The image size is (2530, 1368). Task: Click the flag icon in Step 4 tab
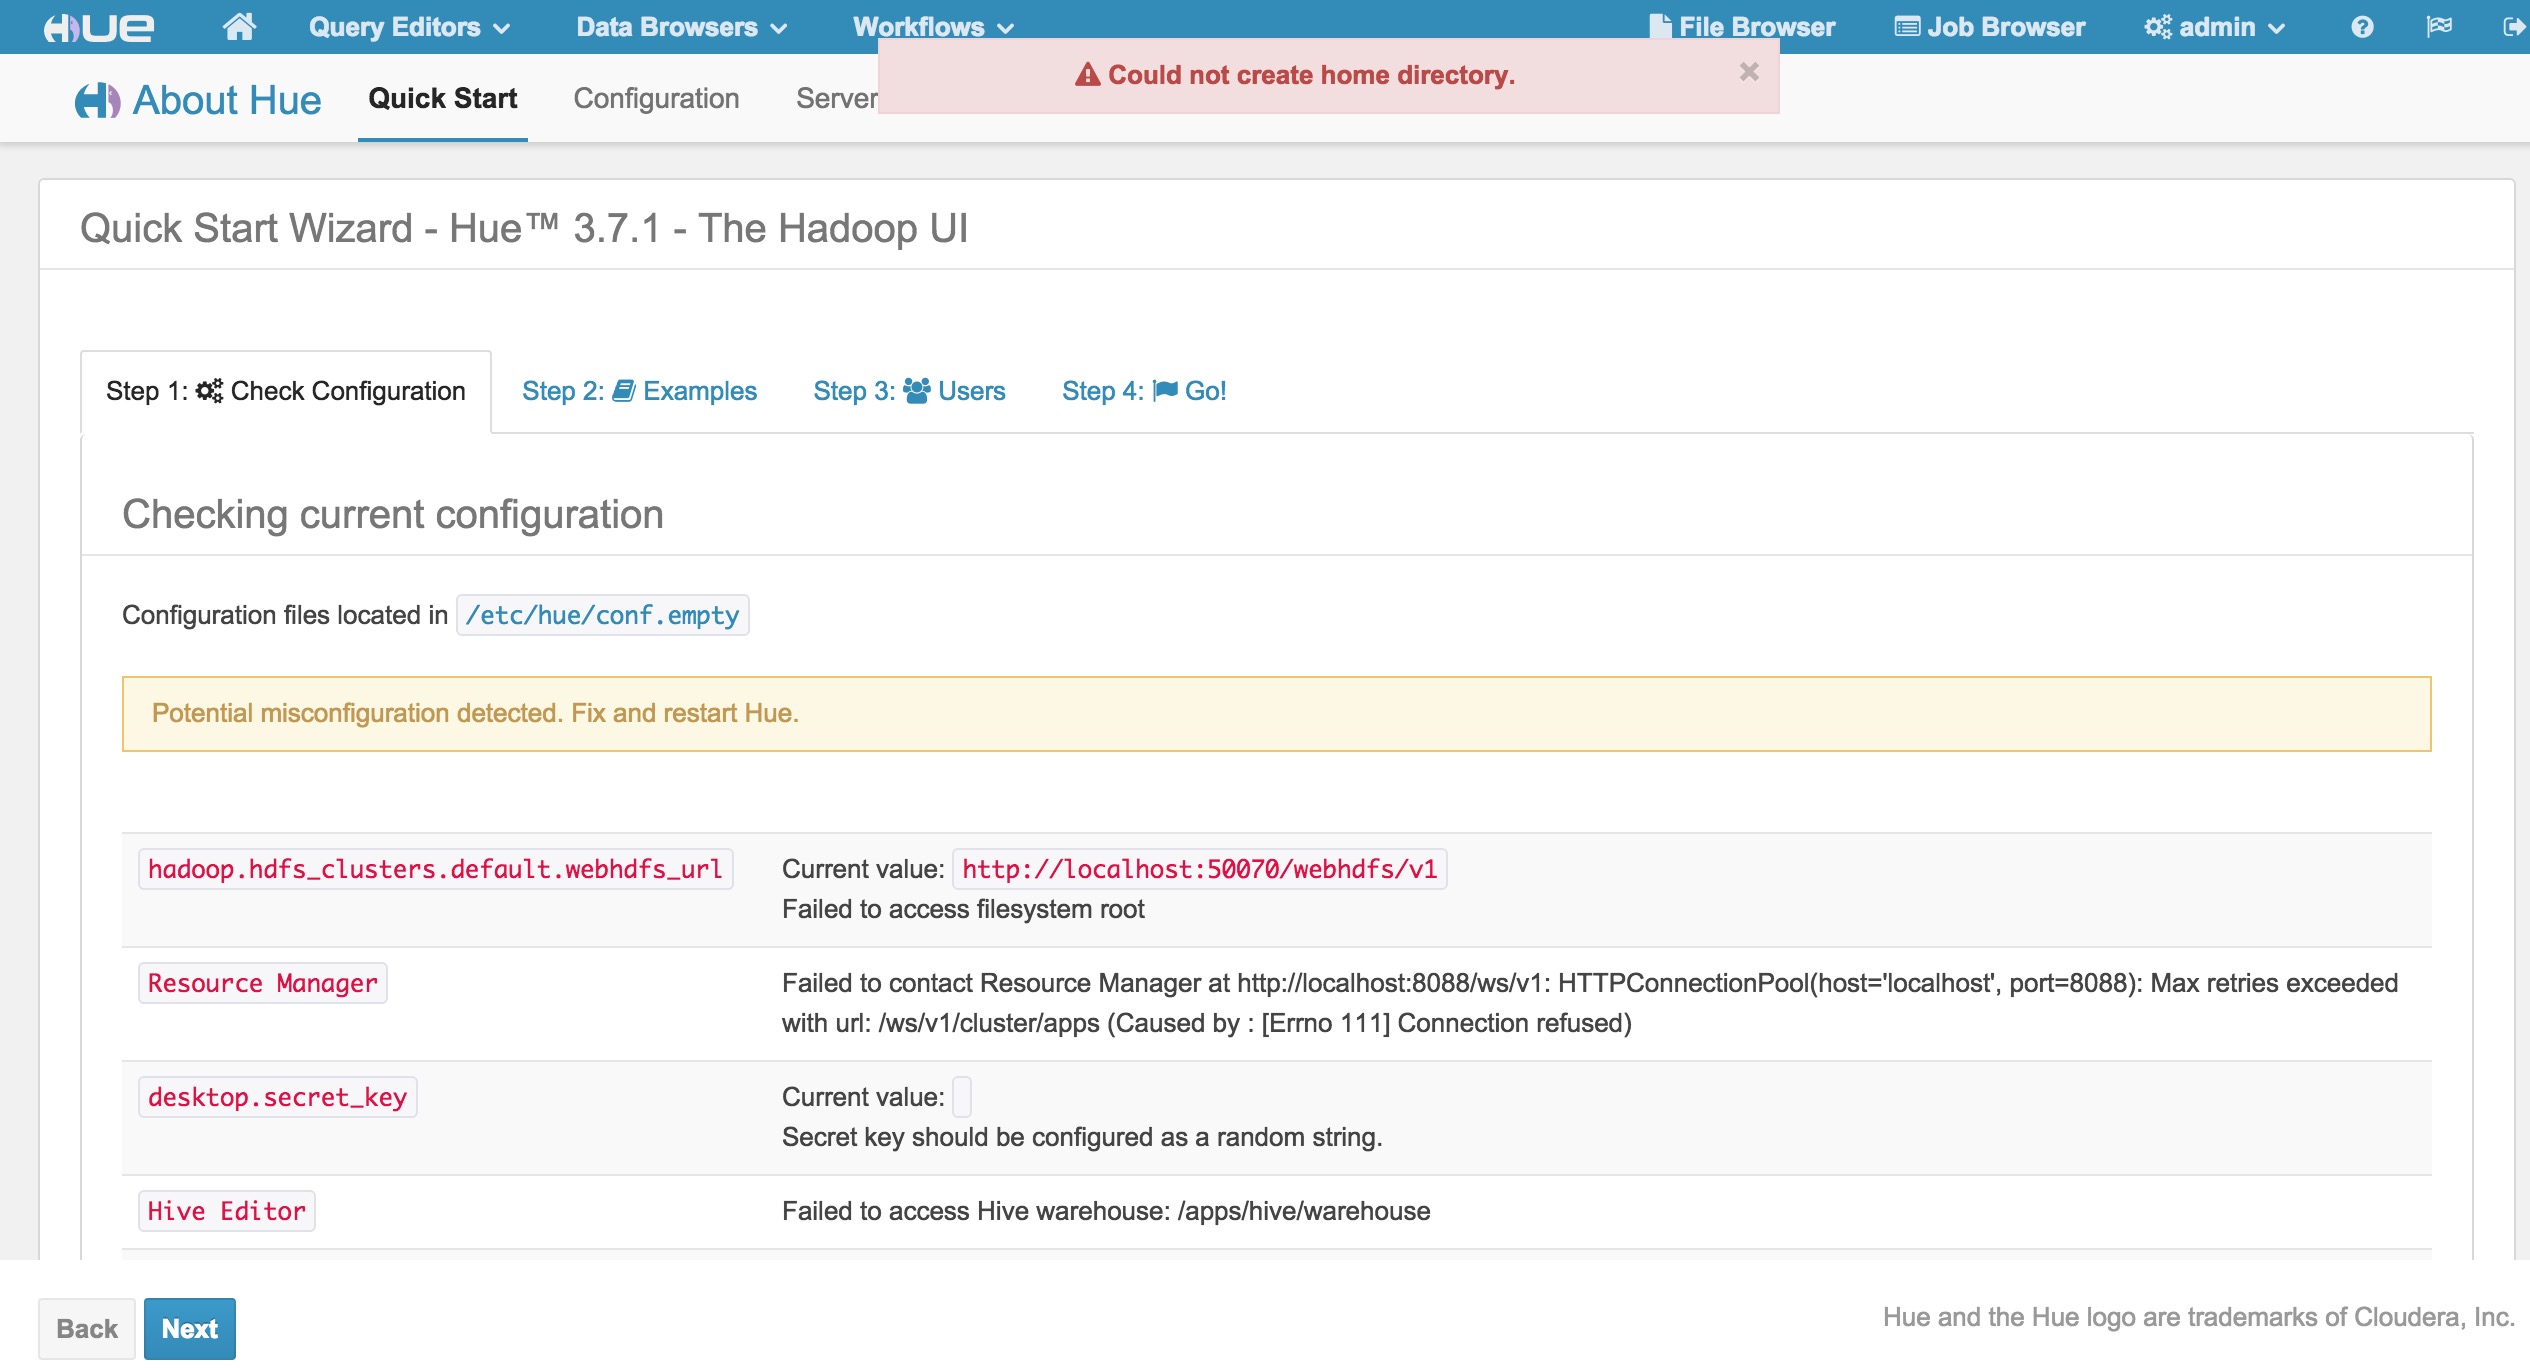coord(1164,391)
